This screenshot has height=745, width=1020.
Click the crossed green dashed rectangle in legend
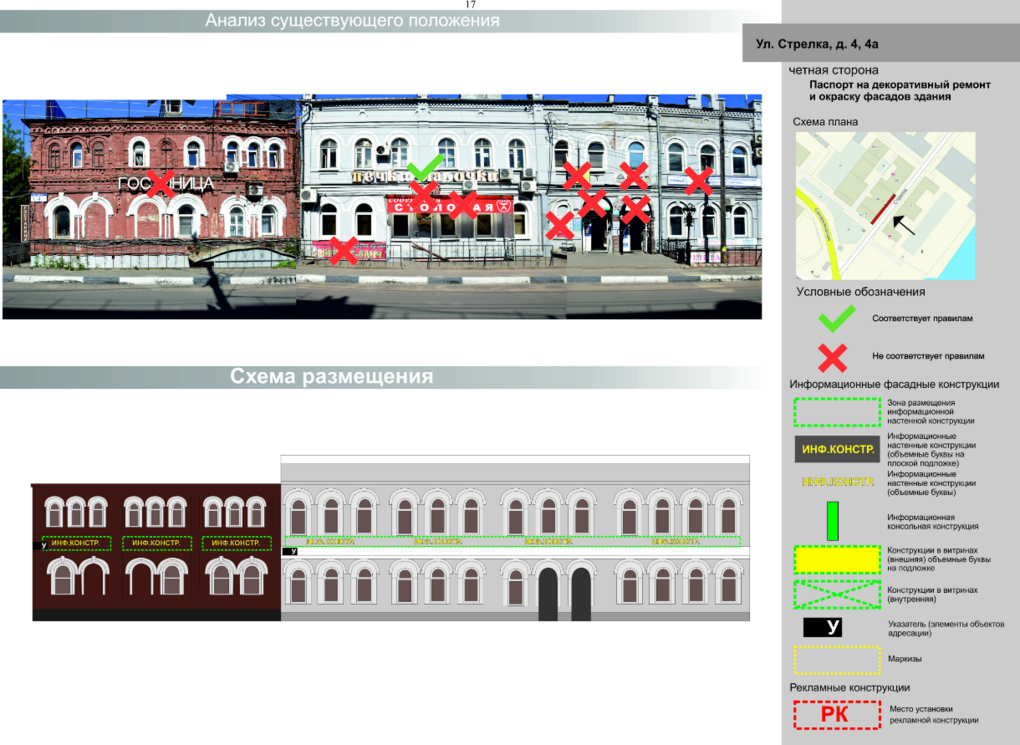836,596
